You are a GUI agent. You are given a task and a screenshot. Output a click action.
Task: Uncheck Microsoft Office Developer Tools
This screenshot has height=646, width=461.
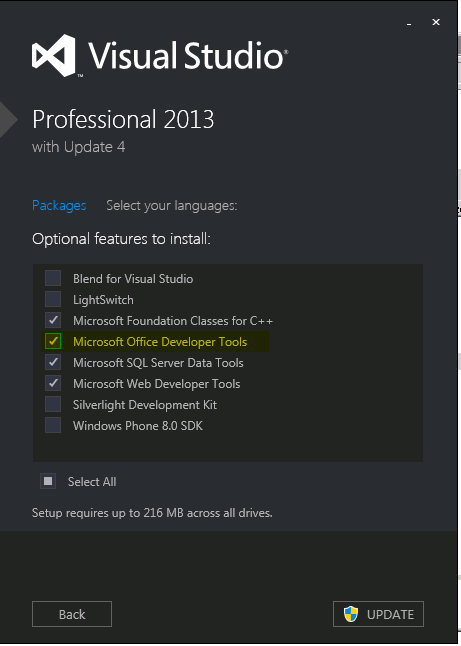click(53, 341)
